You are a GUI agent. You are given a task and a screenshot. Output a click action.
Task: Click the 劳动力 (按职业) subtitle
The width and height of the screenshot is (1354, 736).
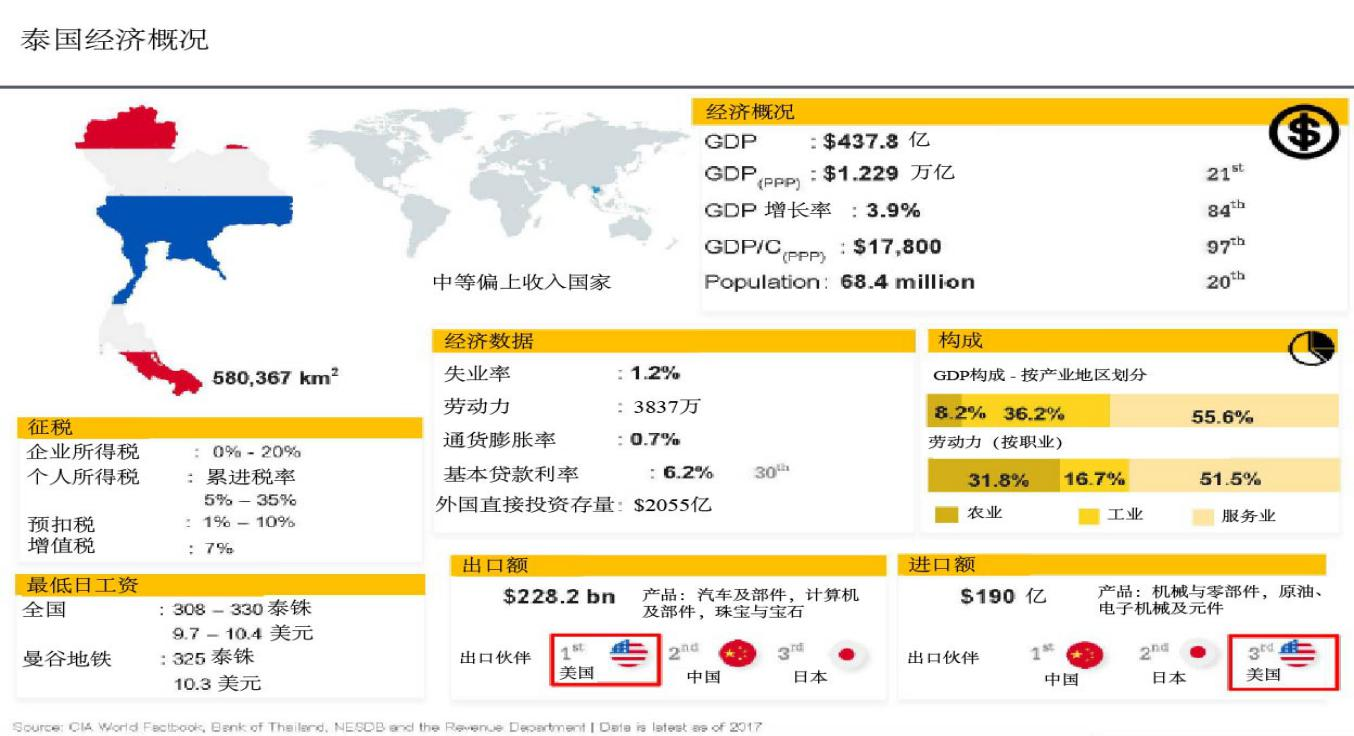pos(996,441)
